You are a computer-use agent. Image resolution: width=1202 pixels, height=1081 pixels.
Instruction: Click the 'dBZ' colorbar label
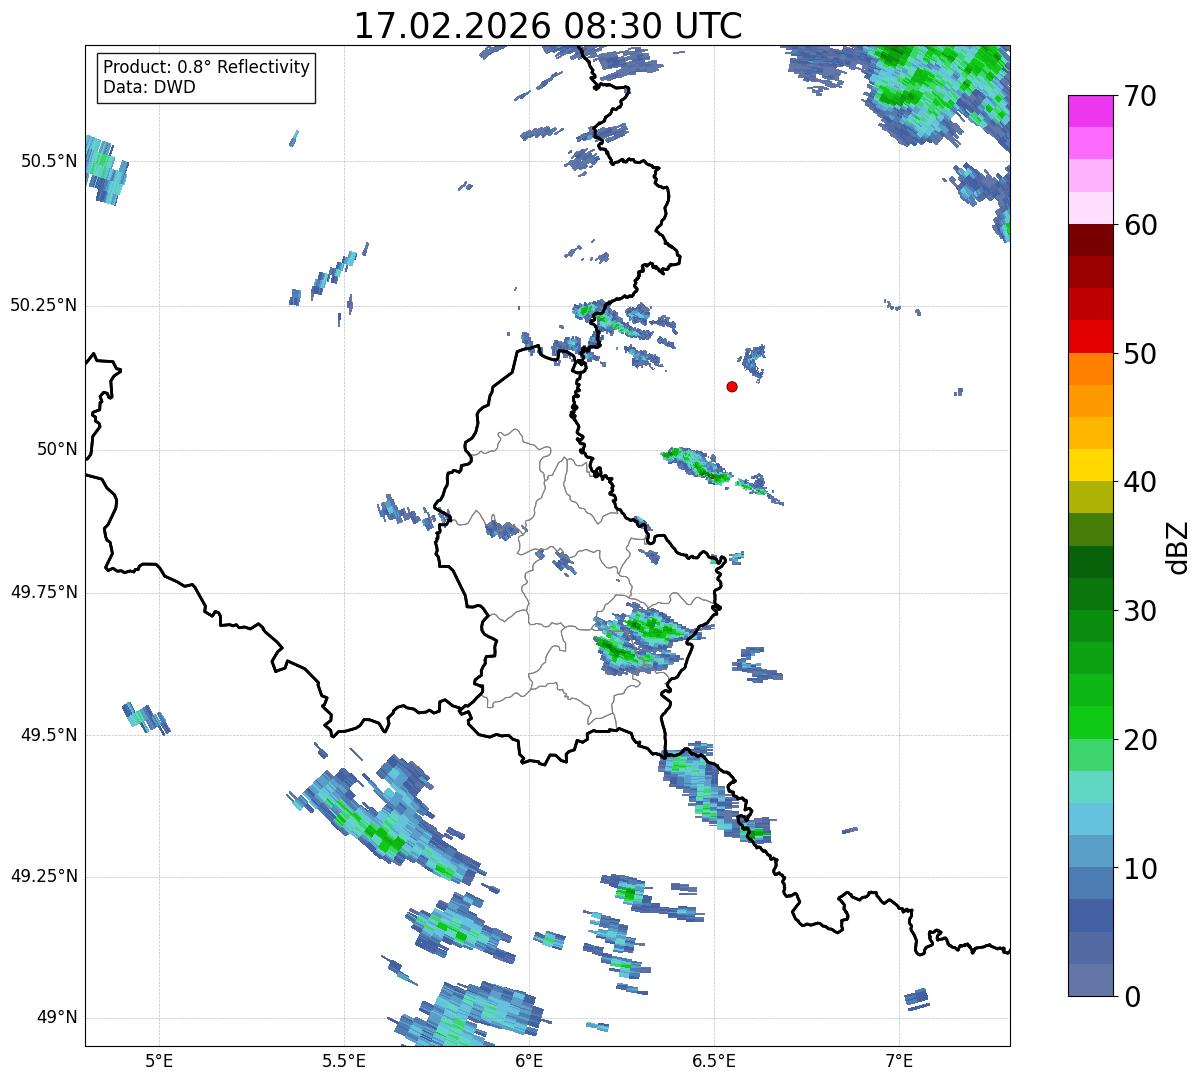tap(1178, 546)
